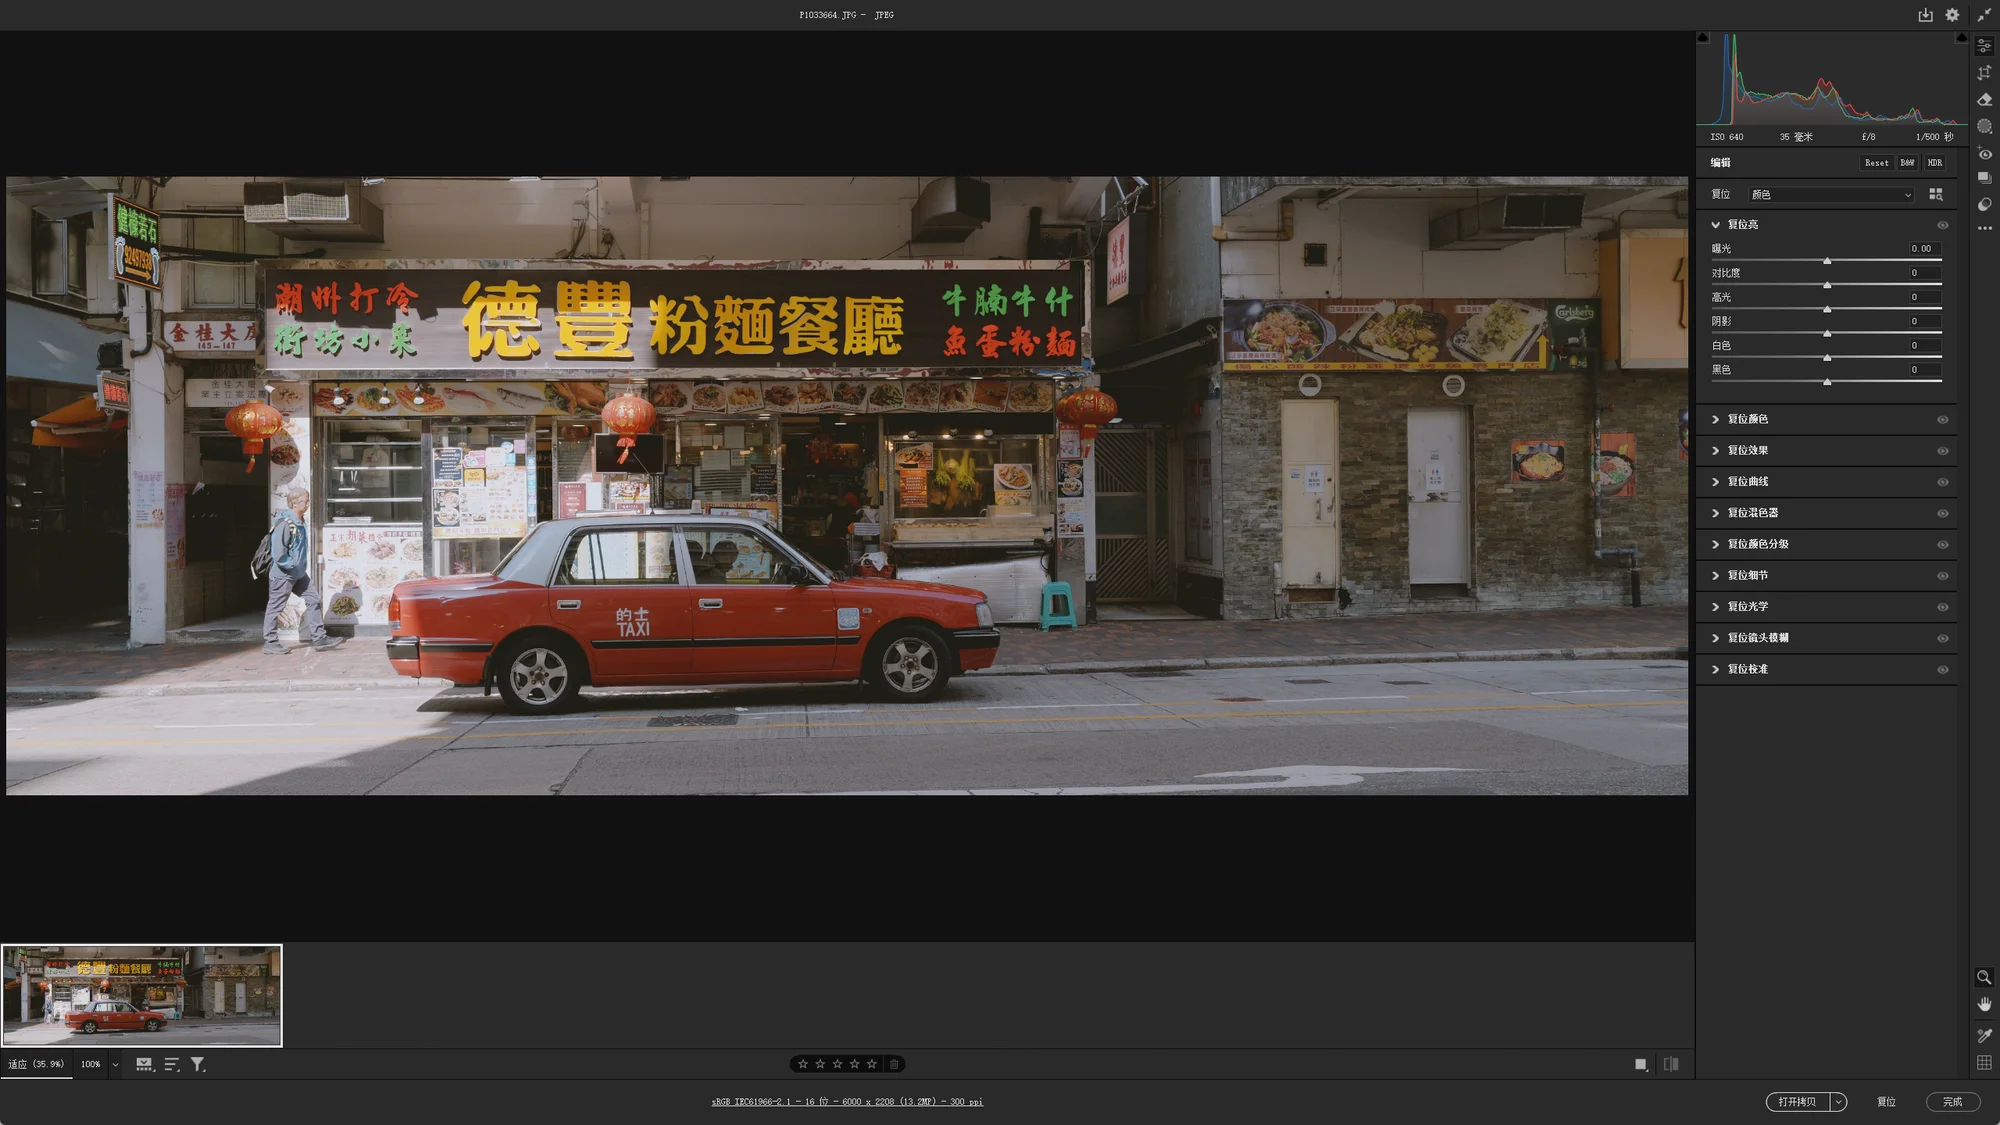Screen dimensions: 2000x1125
Task: Open the Masking tool
Action: 1984,127
